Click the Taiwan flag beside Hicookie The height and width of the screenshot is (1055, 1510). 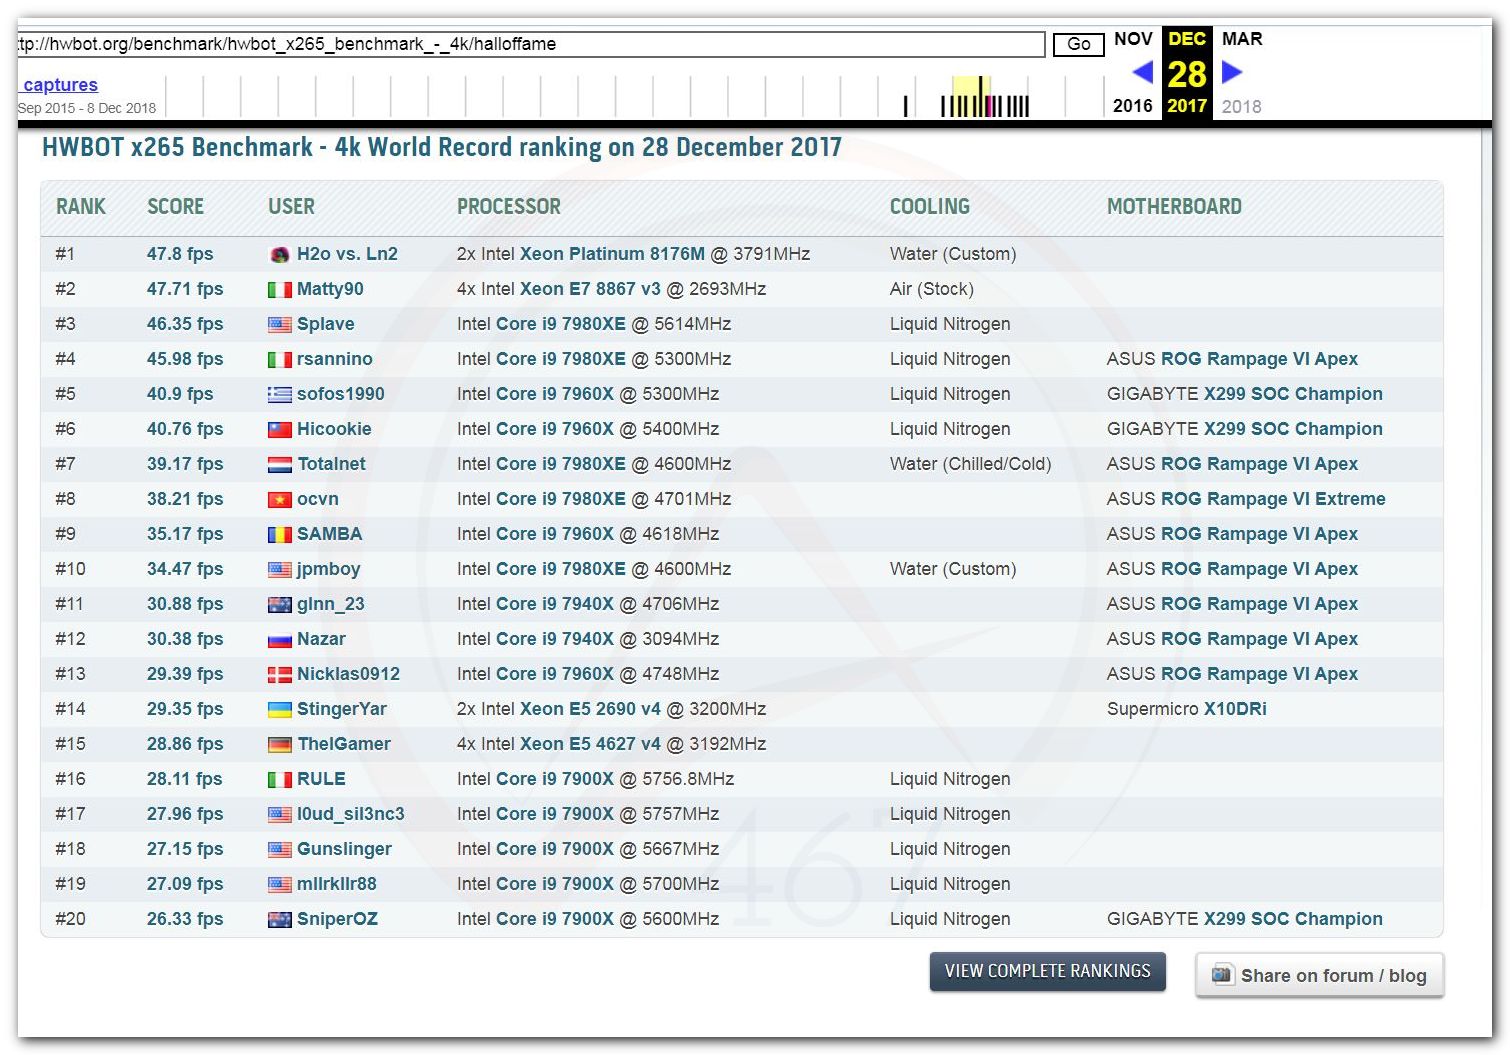pyautogui.click(x=280, y=430)
